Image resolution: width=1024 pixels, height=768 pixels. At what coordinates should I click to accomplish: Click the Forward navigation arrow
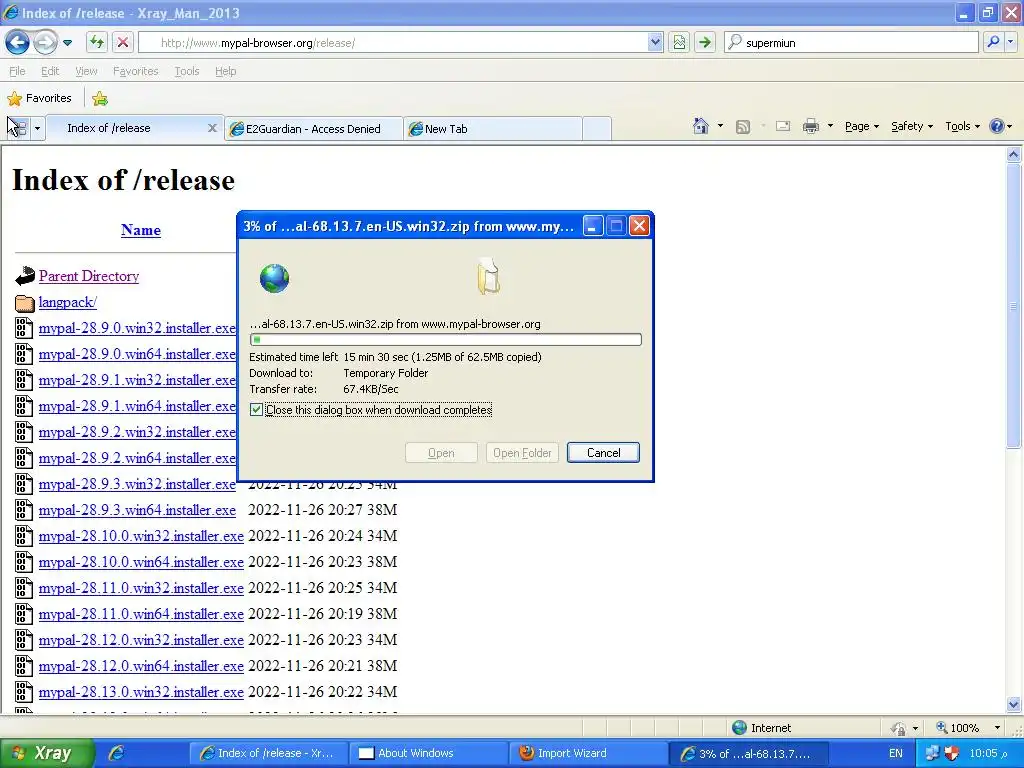pyautogui.click(x=45, y=43)
